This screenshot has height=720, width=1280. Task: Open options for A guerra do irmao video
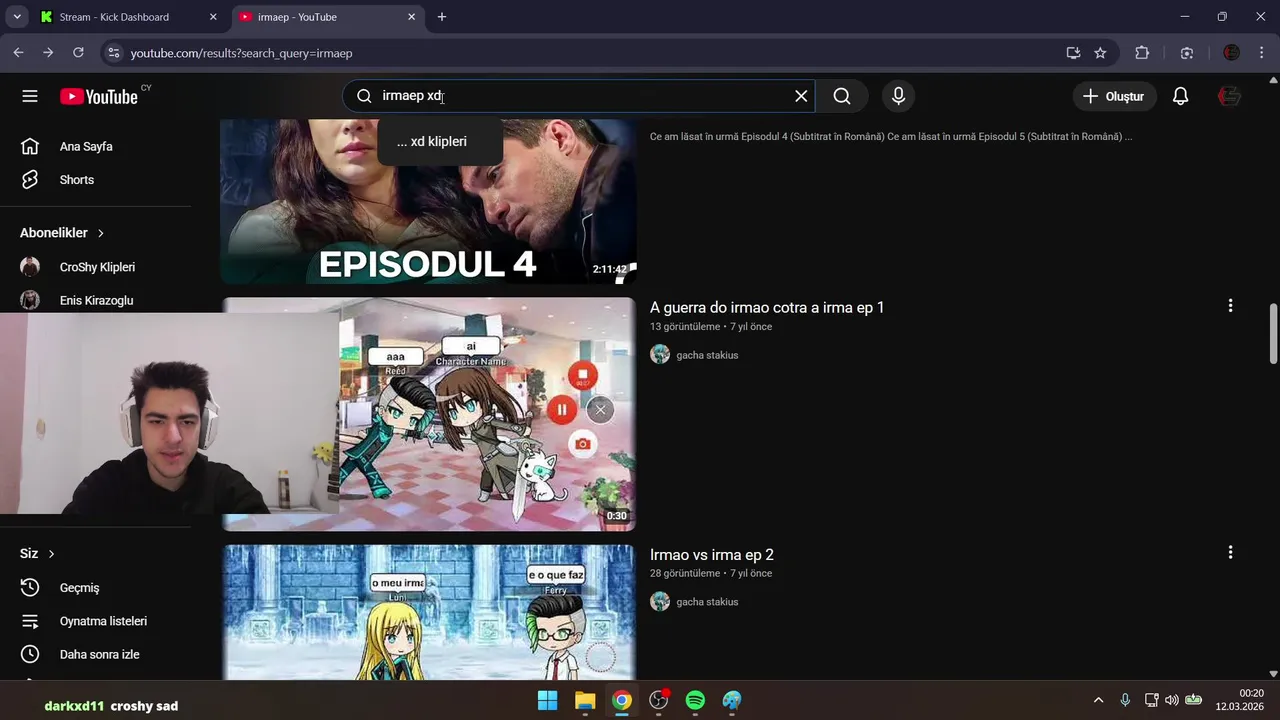1230,306
